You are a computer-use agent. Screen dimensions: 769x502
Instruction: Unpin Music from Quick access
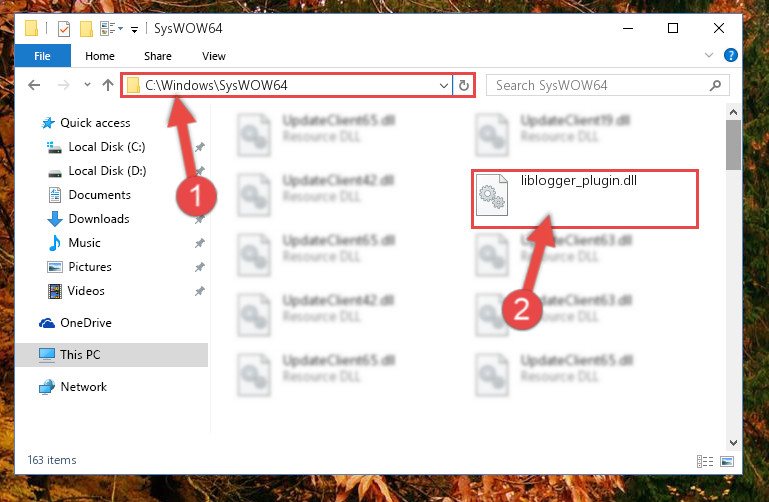coord(199,243)
